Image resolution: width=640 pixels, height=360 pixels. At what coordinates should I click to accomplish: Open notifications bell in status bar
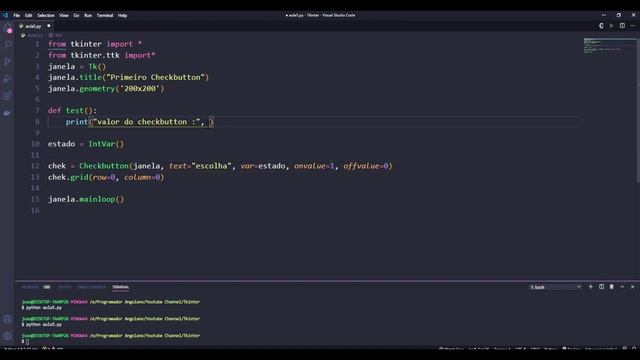tap(634, 349)
